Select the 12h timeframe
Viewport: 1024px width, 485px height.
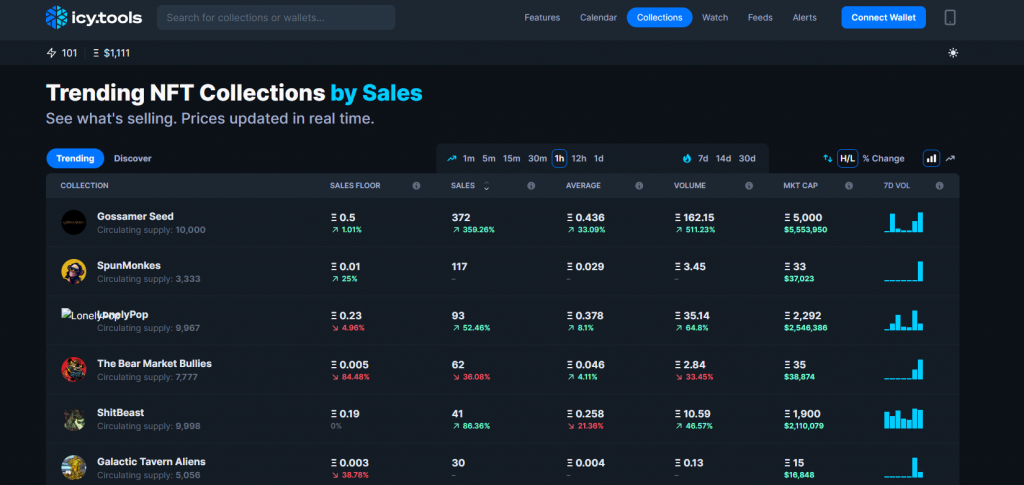(579, 159)
